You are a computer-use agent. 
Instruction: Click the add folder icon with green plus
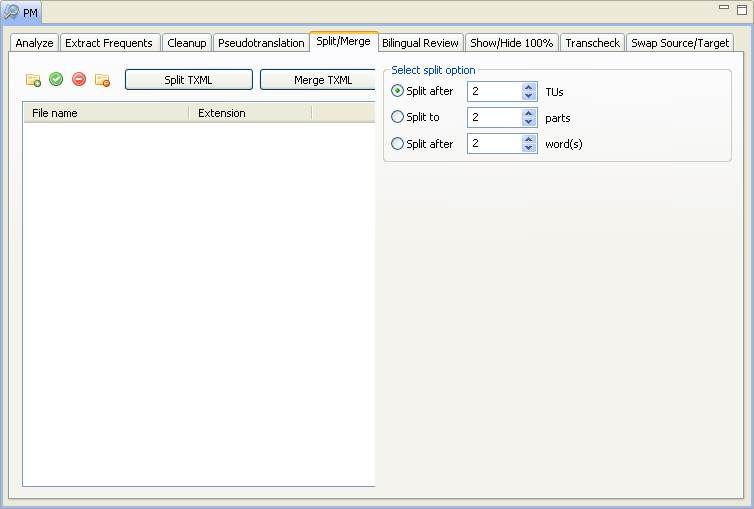pos(33,79)
